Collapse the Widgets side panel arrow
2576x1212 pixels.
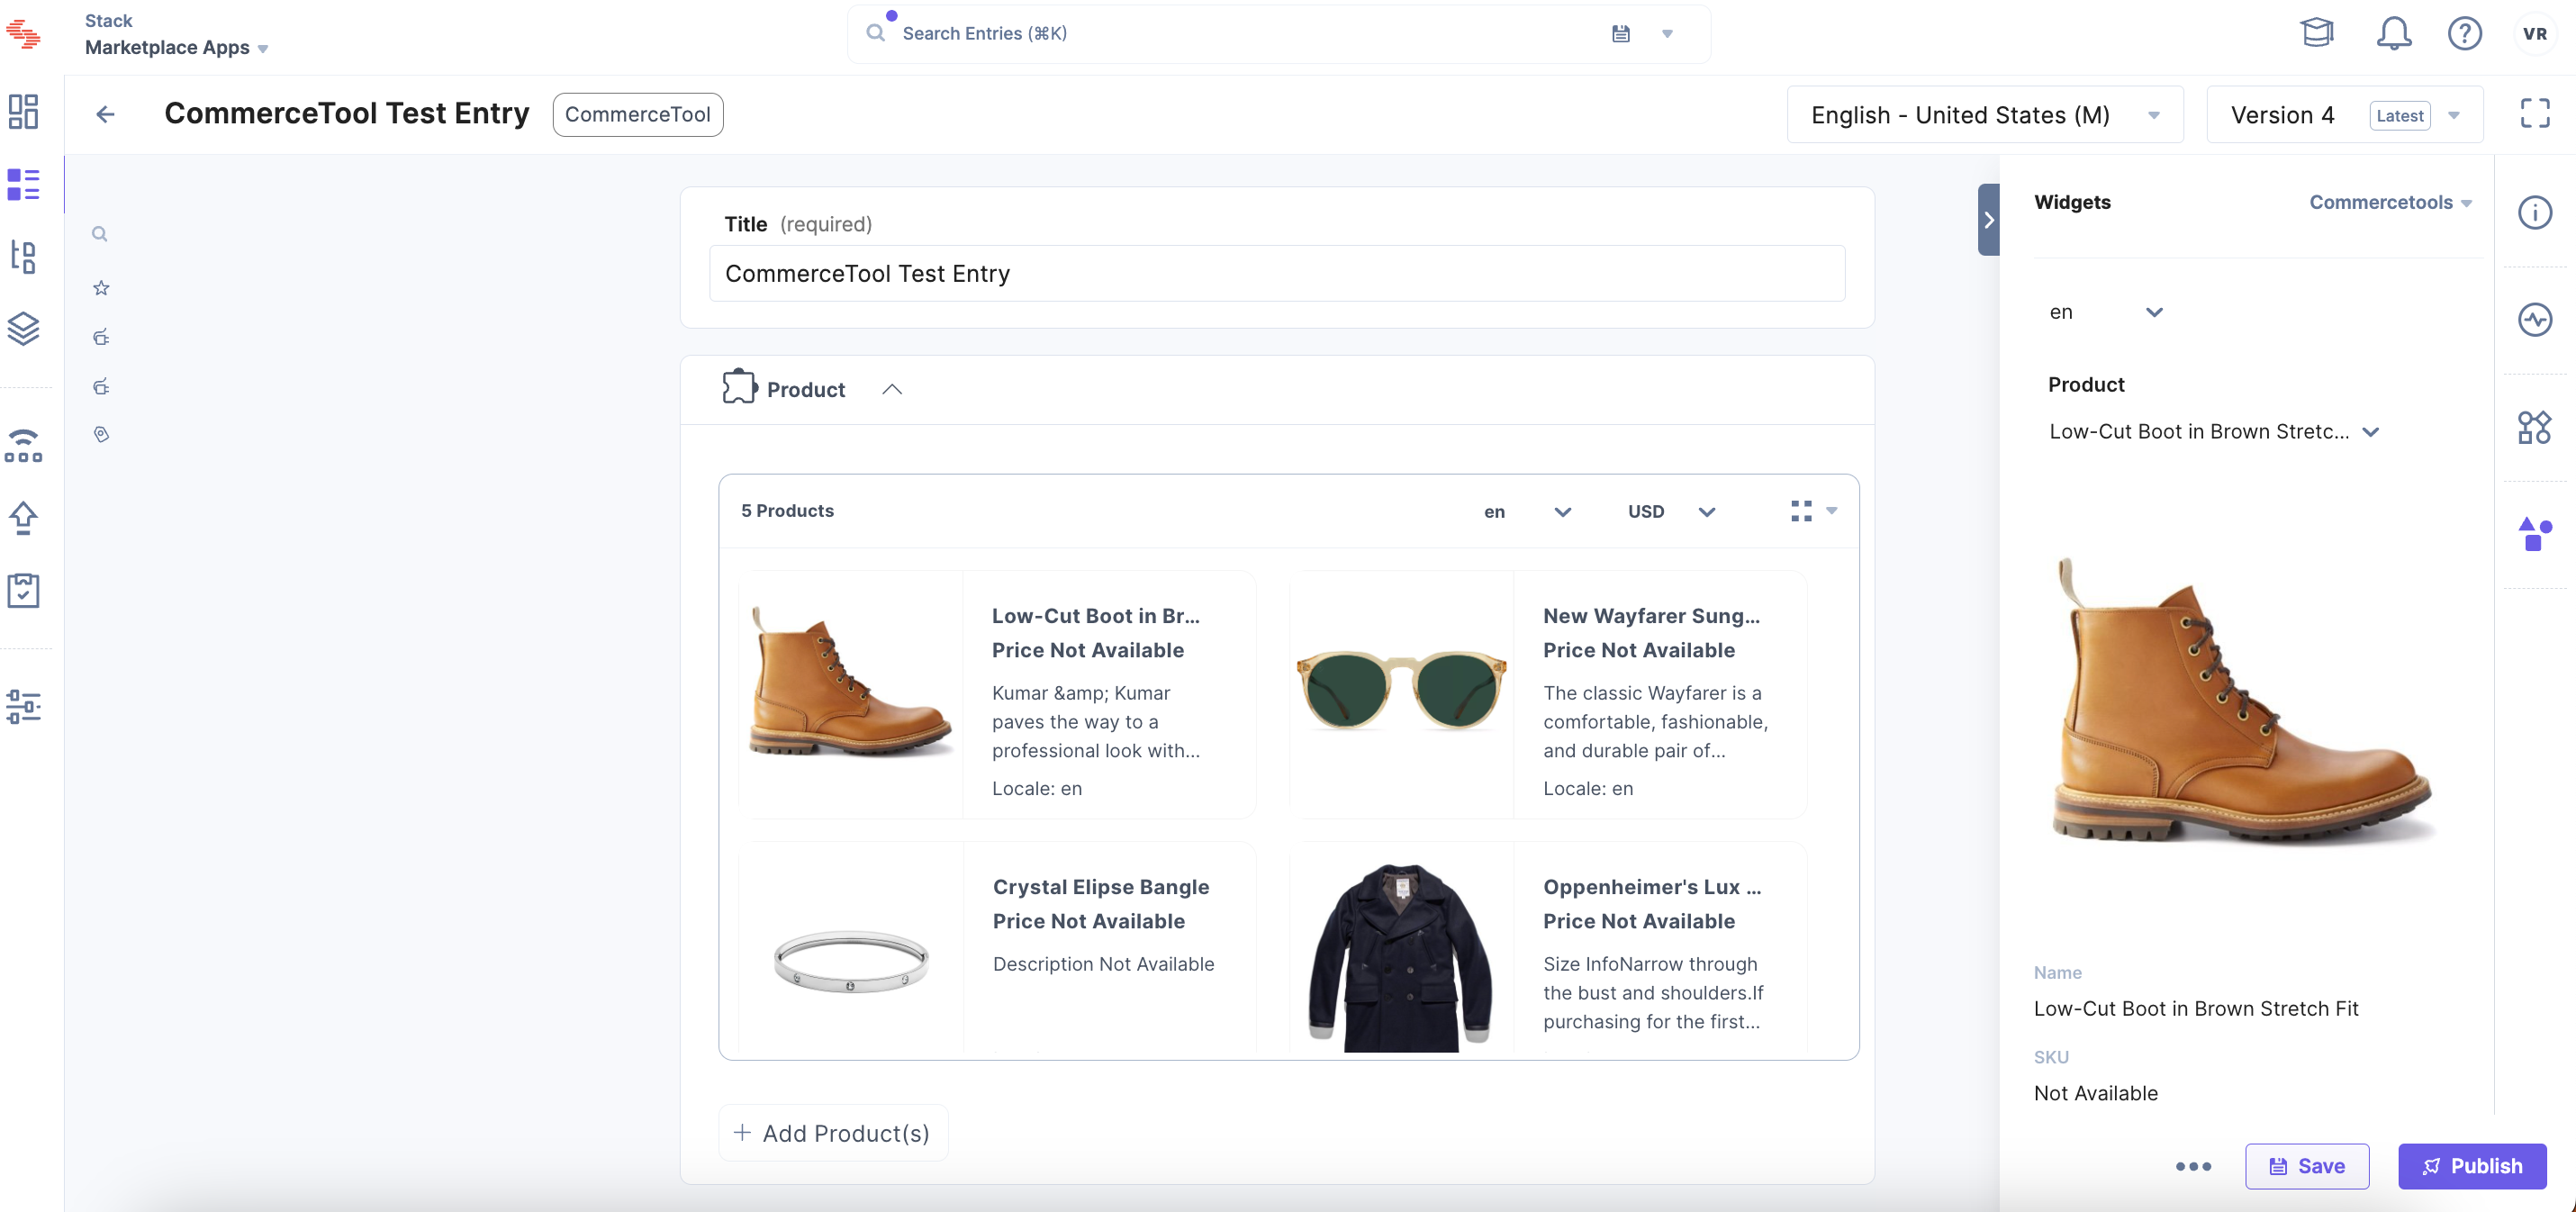pyautogui.click(x=1989, y=220)
